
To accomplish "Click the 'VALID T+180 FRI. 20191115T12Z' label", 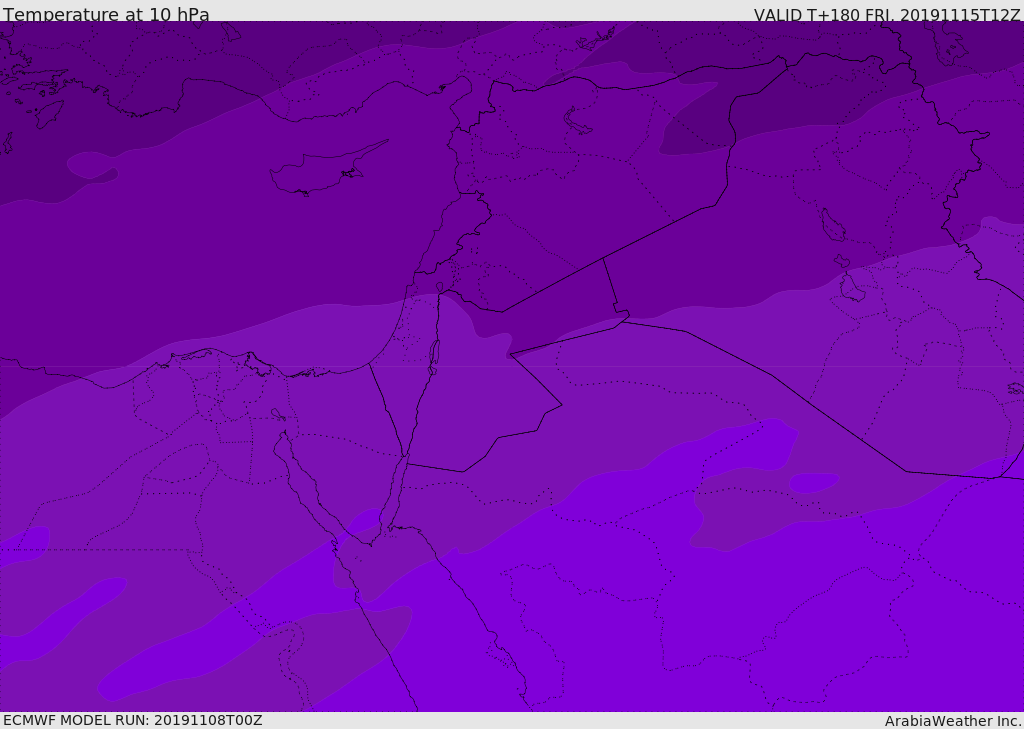I will [x=887, y=15].
